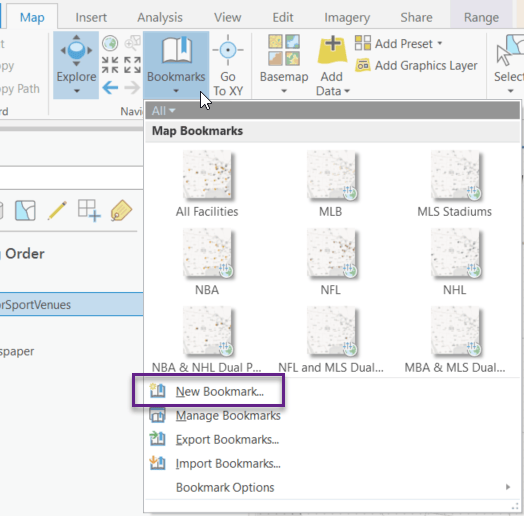This screenshot has width=524, height=516.
Task: Switch to the Map ribbon tab
Action: (x=32, y=17)
